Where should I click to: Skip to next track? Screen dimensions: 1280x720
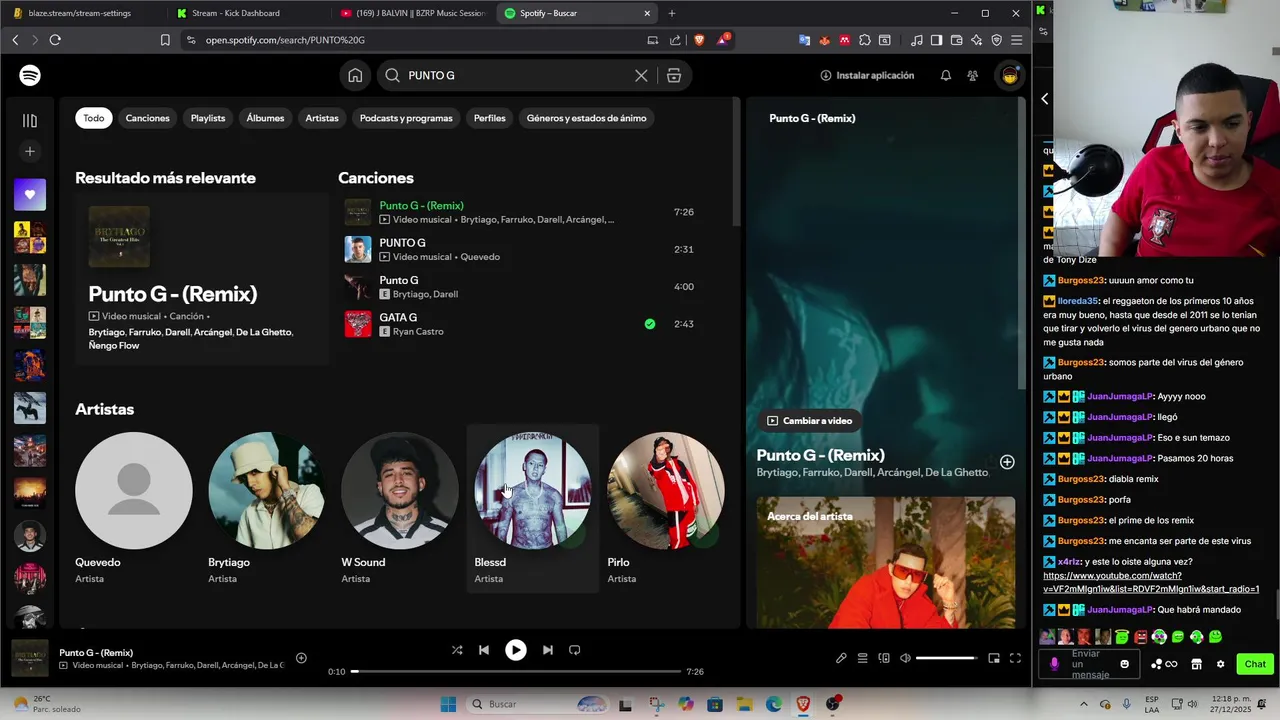547,650
